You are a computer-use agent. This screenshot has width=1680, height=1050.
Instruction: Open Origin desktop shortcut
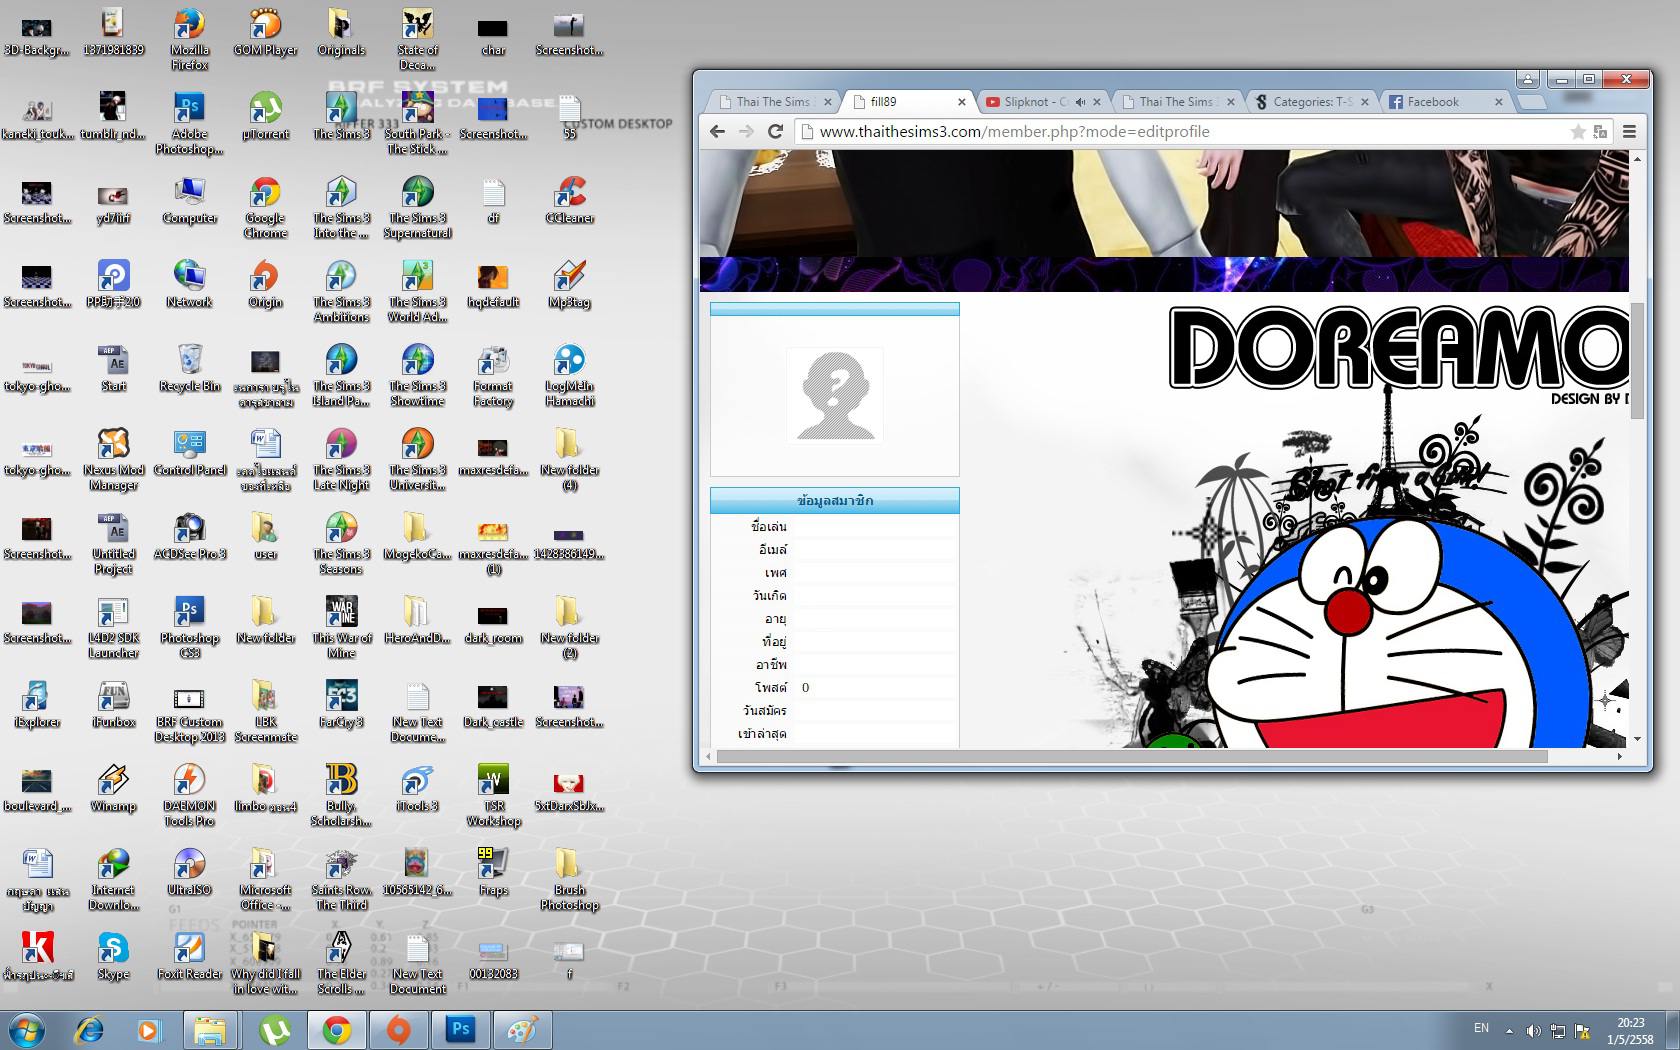tap(265, 285)
